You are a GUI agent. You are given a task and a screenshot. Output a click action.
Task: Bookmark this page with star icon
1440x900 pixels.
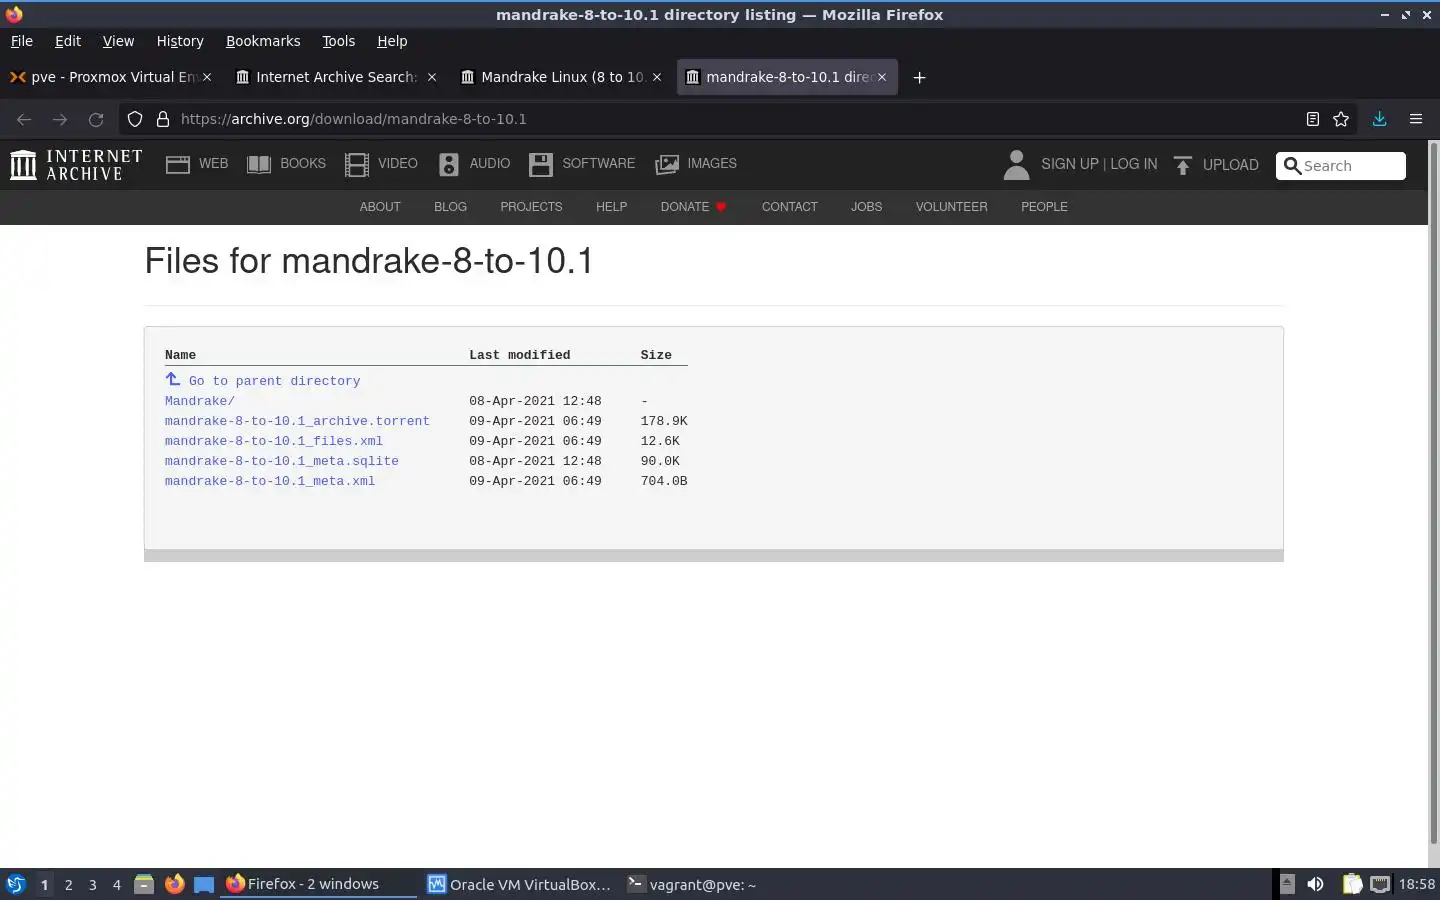coord(1341,119)
